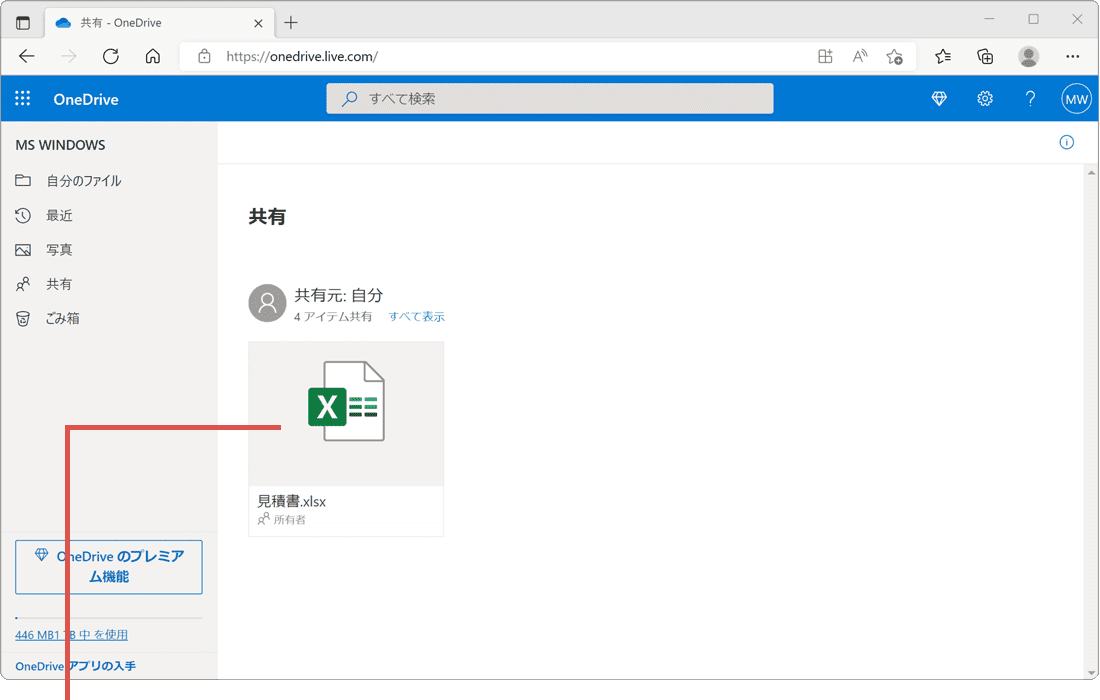Click the 所有者 label under the file
The image size is (1100, 700).
point(290,520)
